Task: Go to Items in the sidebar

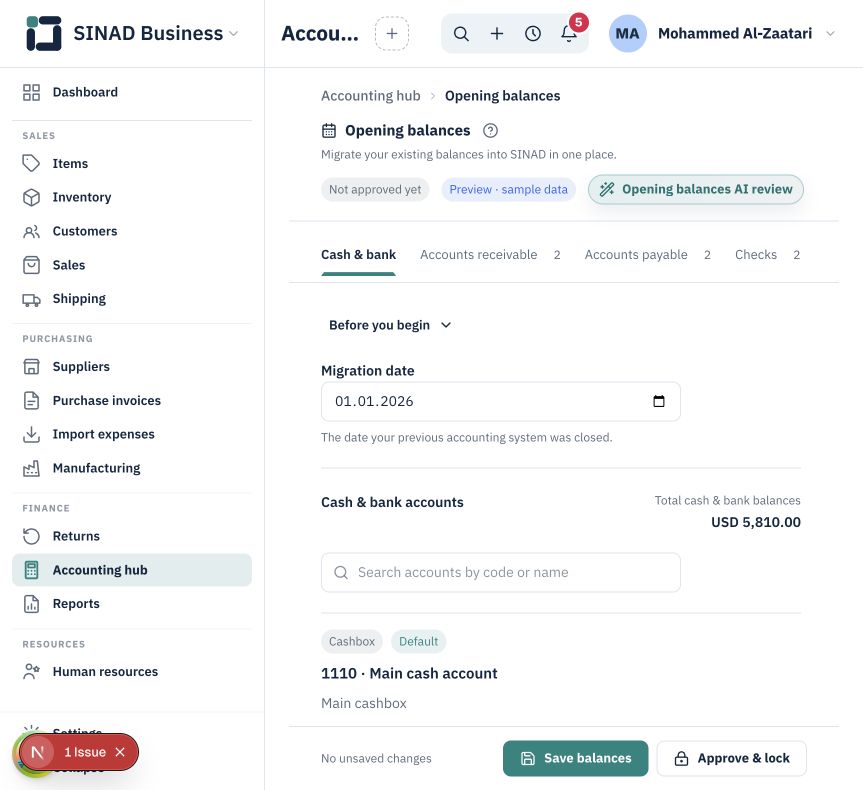Action: pyautogui.click(x=132, y=164)
